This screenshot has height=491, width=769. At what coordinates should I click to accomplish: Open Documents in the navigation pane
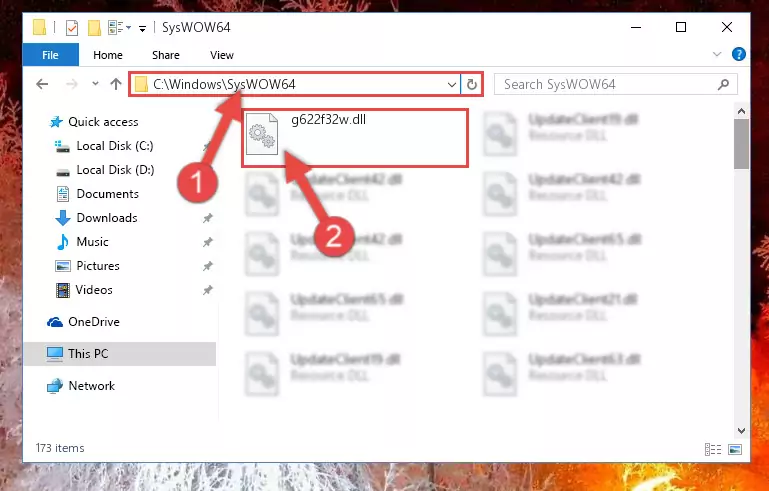click(107, 194)
